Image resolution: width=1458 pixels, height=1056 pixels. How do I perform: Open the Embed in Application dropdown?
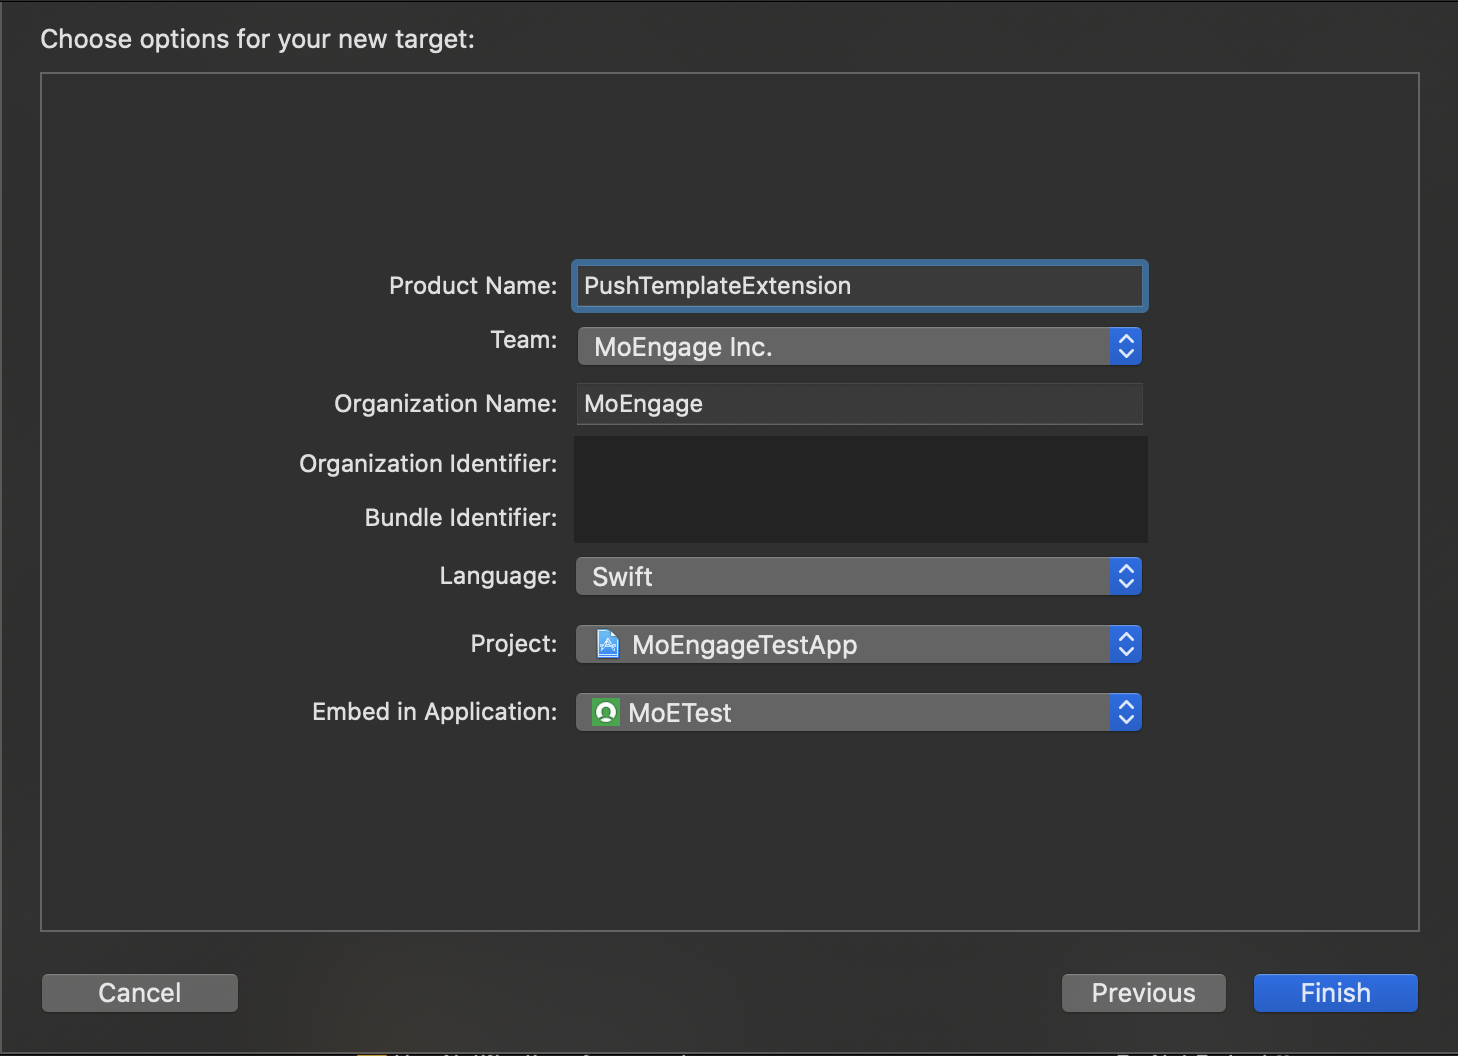coord(859,713)
